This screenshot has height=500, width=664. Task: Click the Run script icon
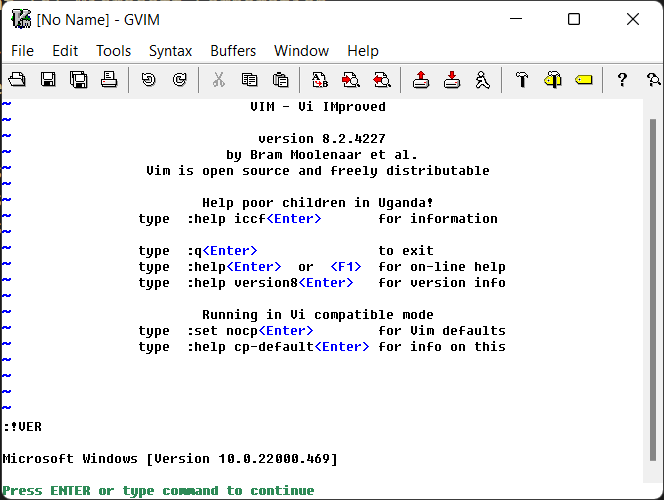click(482, 80)
